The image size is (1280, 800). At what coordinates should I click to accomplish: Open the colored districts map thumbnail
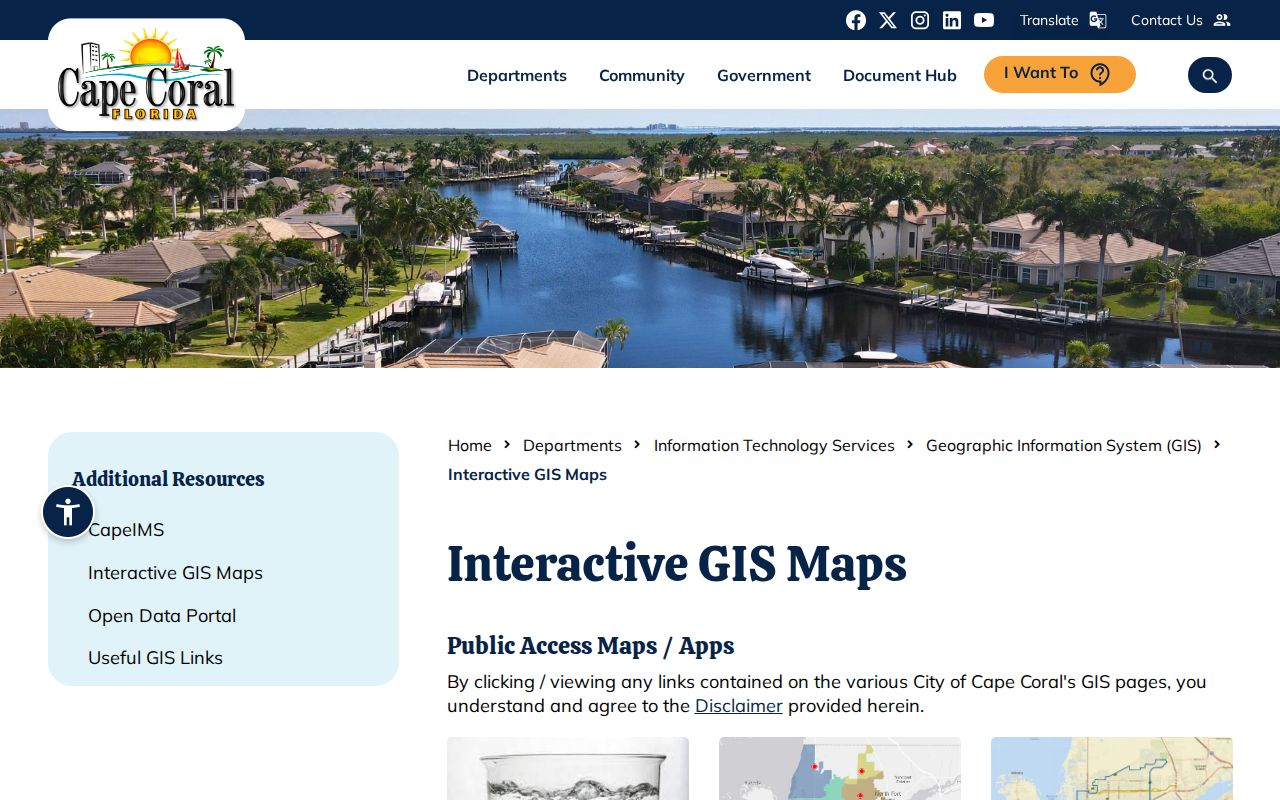[x=840, y=769]
